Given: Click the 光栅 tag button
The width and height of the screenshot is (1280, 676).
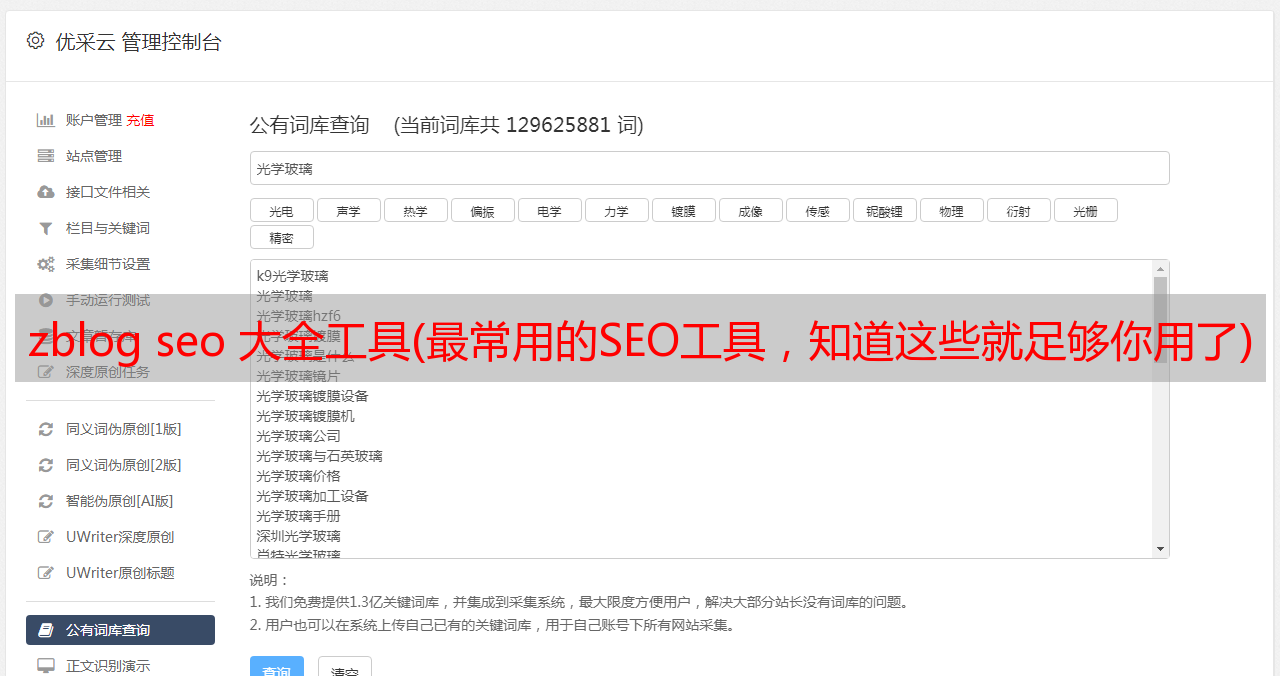Looking at the screenshot, I should [x=1085, y=210].
